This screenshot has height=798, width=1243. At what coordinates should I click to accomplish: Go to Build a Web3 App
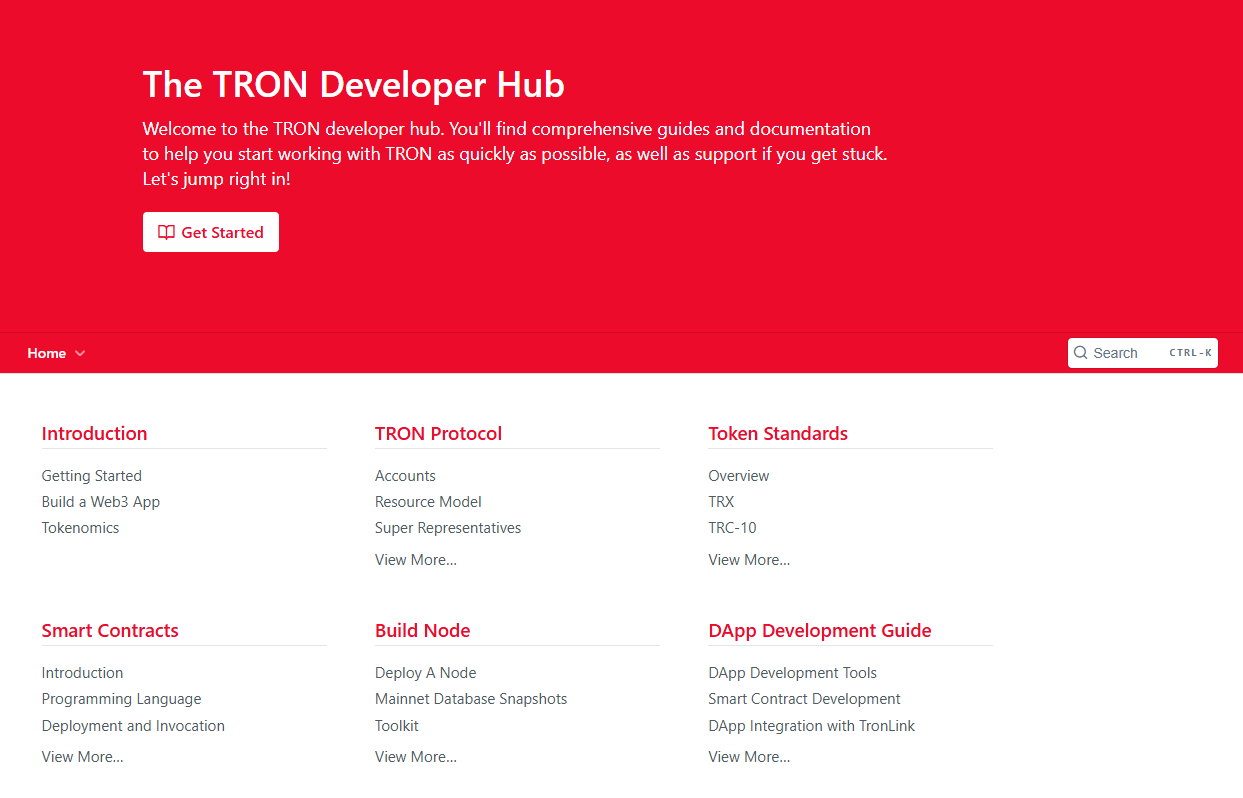[x=101, y=502]
